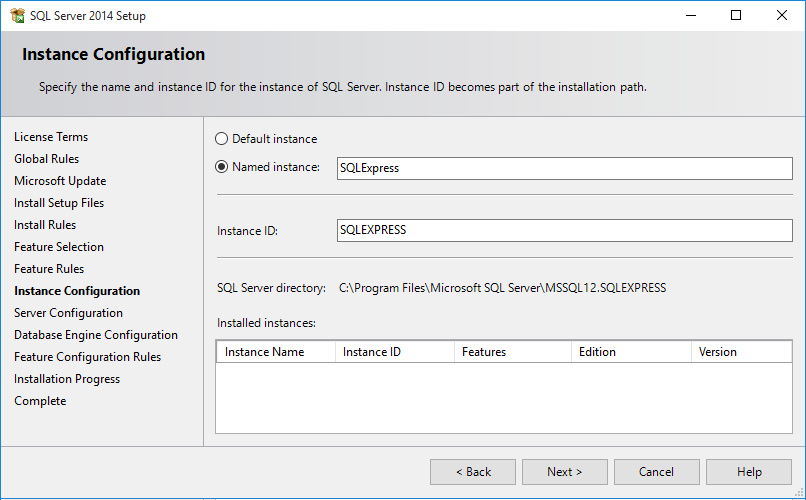The width and height of the screenshot is (806, 500).
Task: Select the Default instance radio button
Action: point(221,139)
